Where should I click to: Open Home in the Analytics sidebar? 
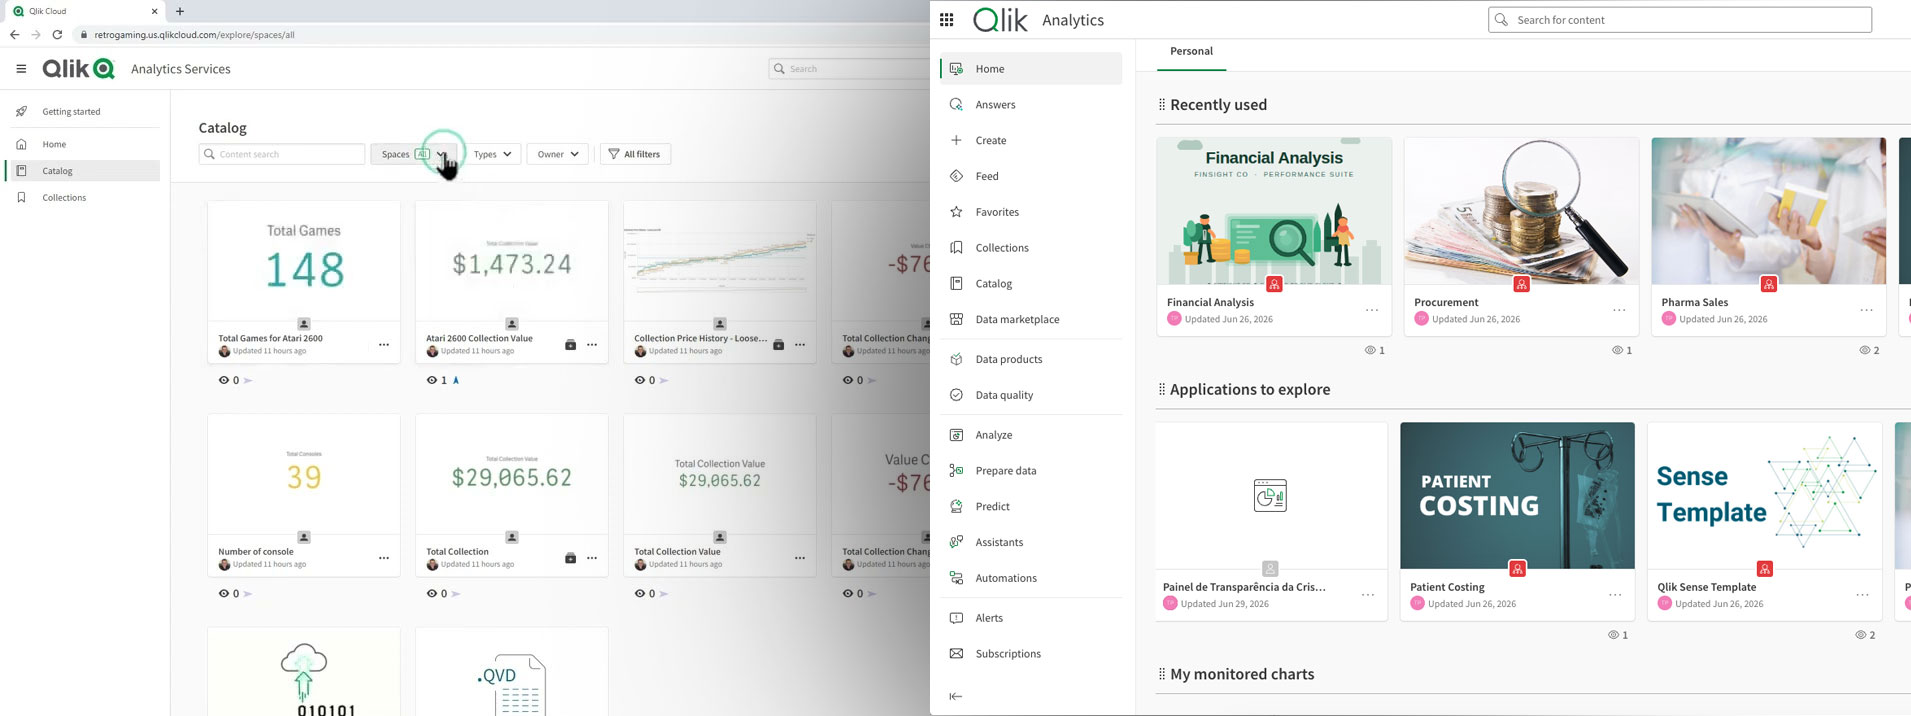(x=1031, y=69)
